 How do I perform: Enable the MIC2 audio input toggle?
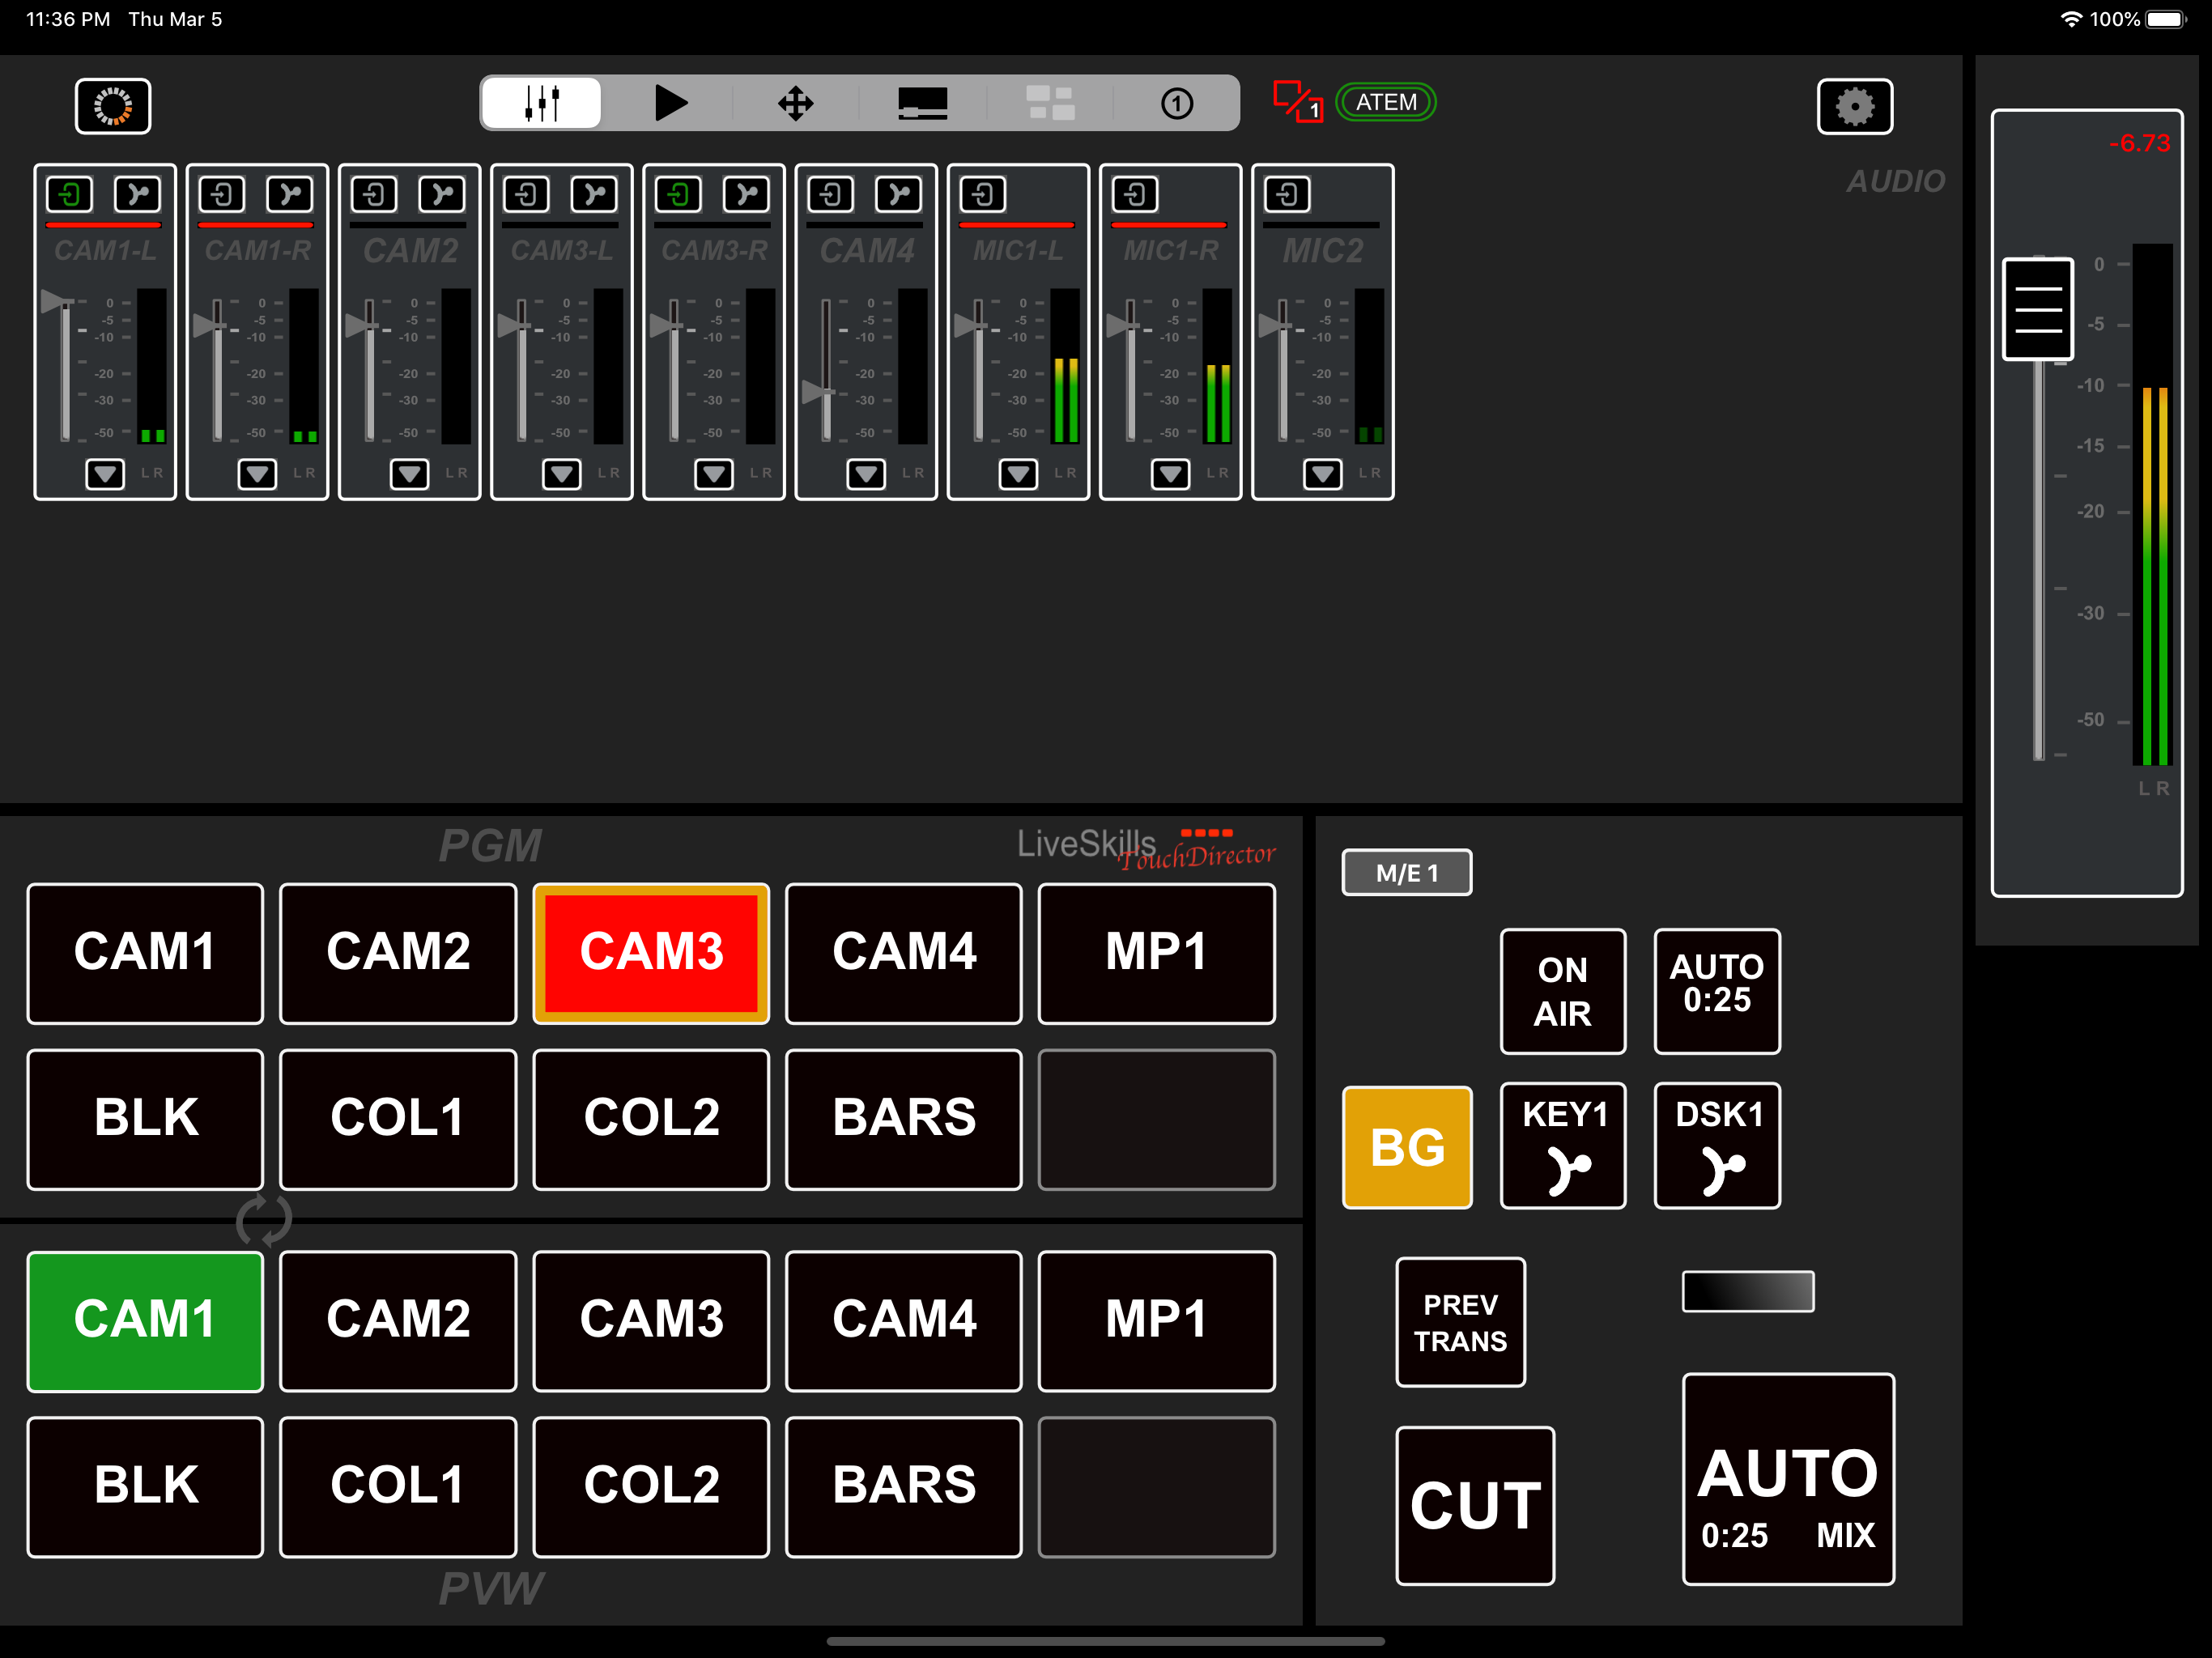pyautogui.click(x=1287, y=194)
